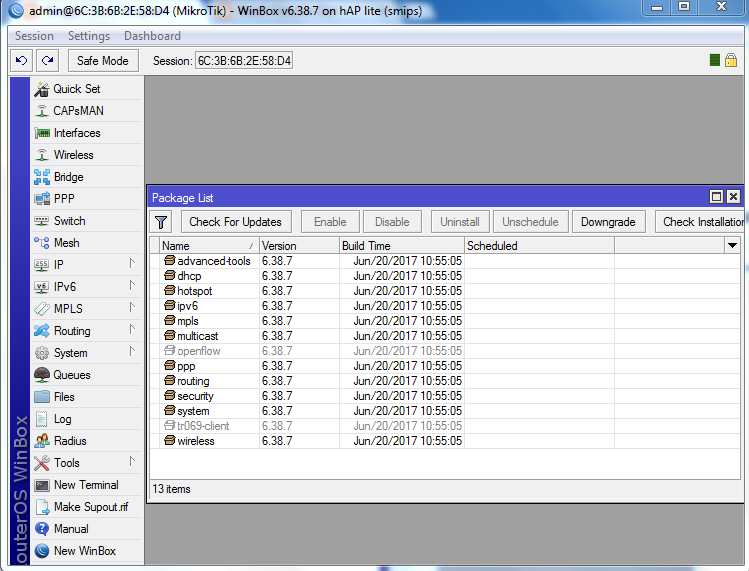Image resolution: width=749 pixels, height=571 pixels.
Task: Click the Enable button
Action: point(330,222)
